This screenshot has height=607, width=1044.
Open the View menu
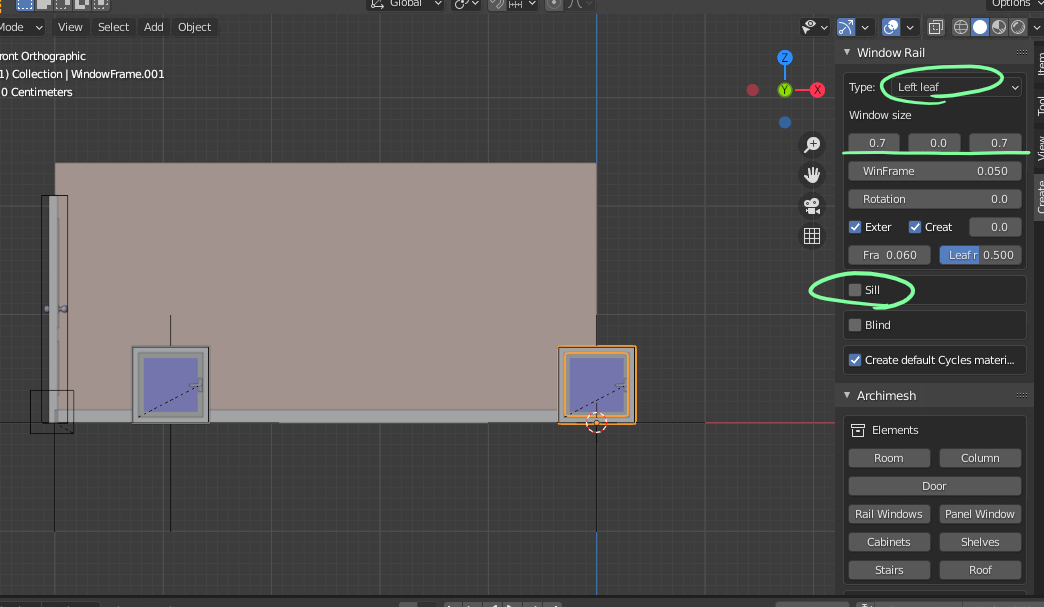point(70,27)
